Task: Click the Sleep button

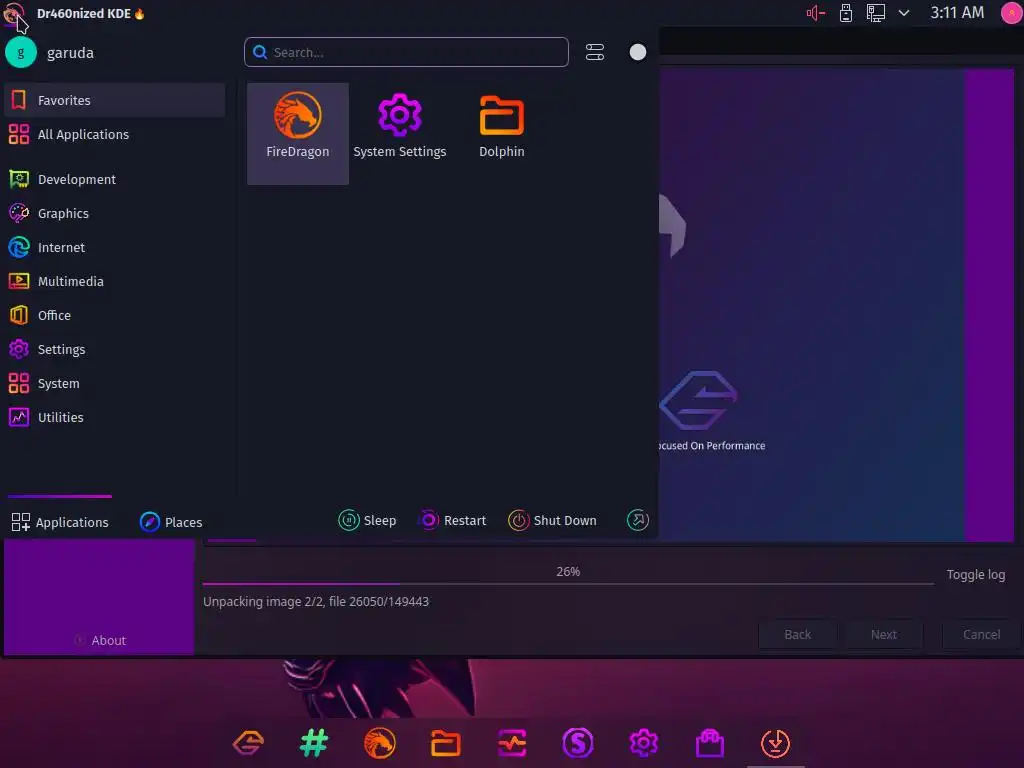Action: pyautogui.click(x=367, y=520)
